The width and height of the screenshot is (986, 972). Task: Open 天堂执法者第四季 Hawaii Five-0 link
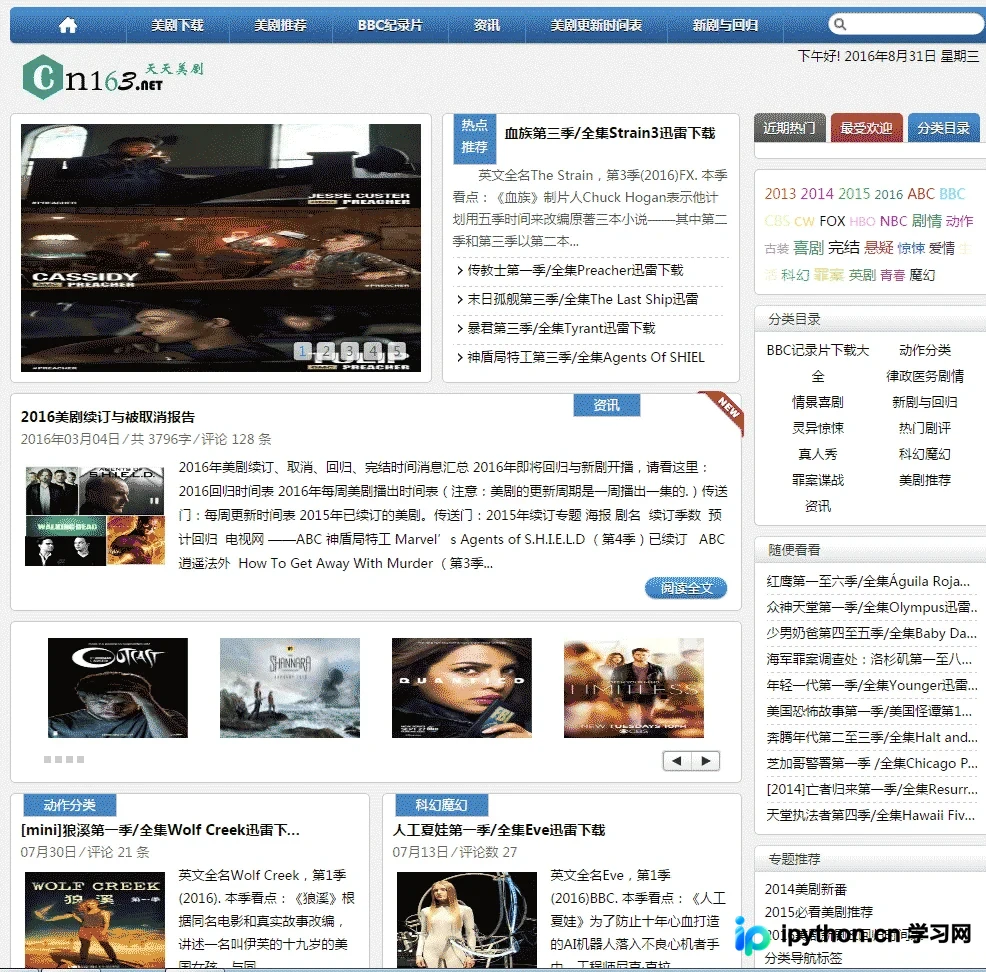[x=872, y=815]
